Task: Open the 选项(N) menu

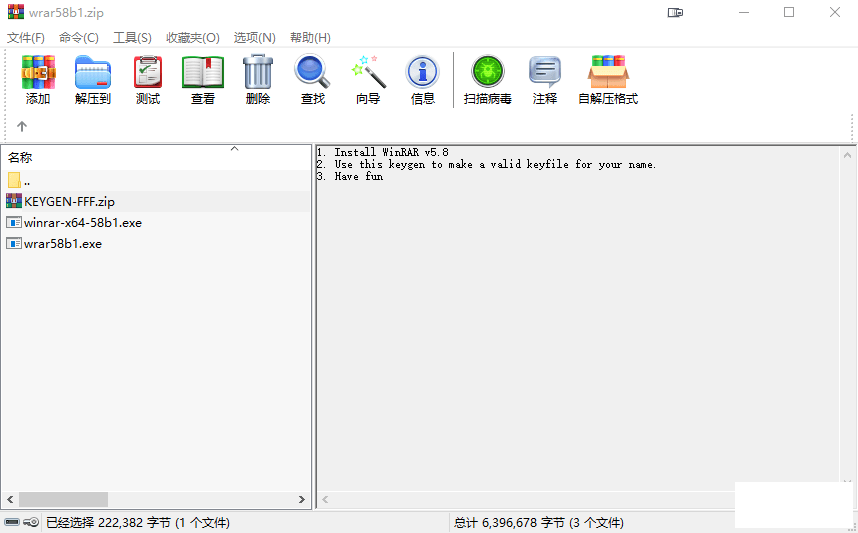Action: (x=254, y=37)
